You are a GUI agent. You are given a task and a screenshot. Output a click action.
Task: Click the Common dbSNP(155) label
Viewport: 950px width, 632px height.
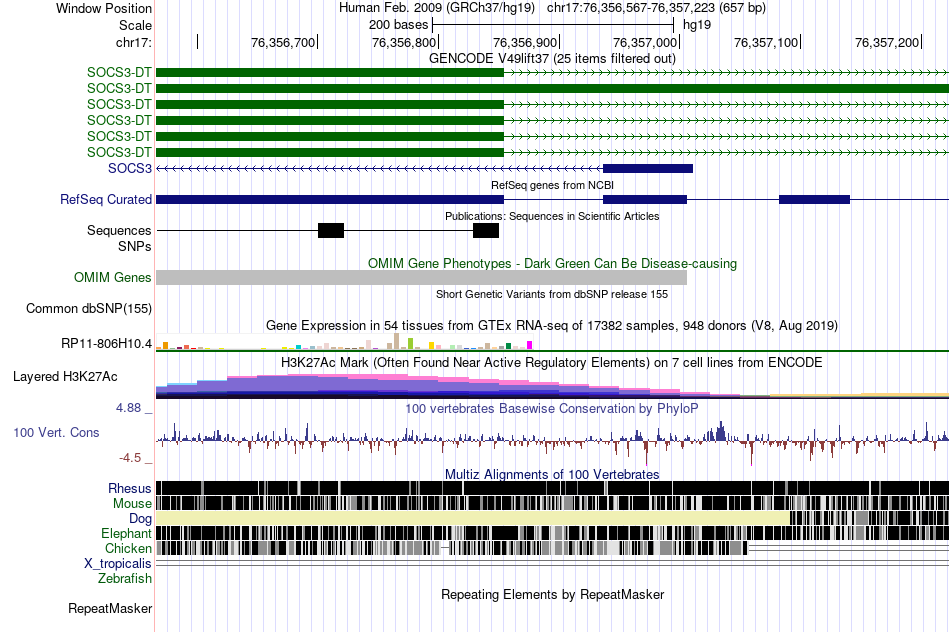tap(89, 308)
